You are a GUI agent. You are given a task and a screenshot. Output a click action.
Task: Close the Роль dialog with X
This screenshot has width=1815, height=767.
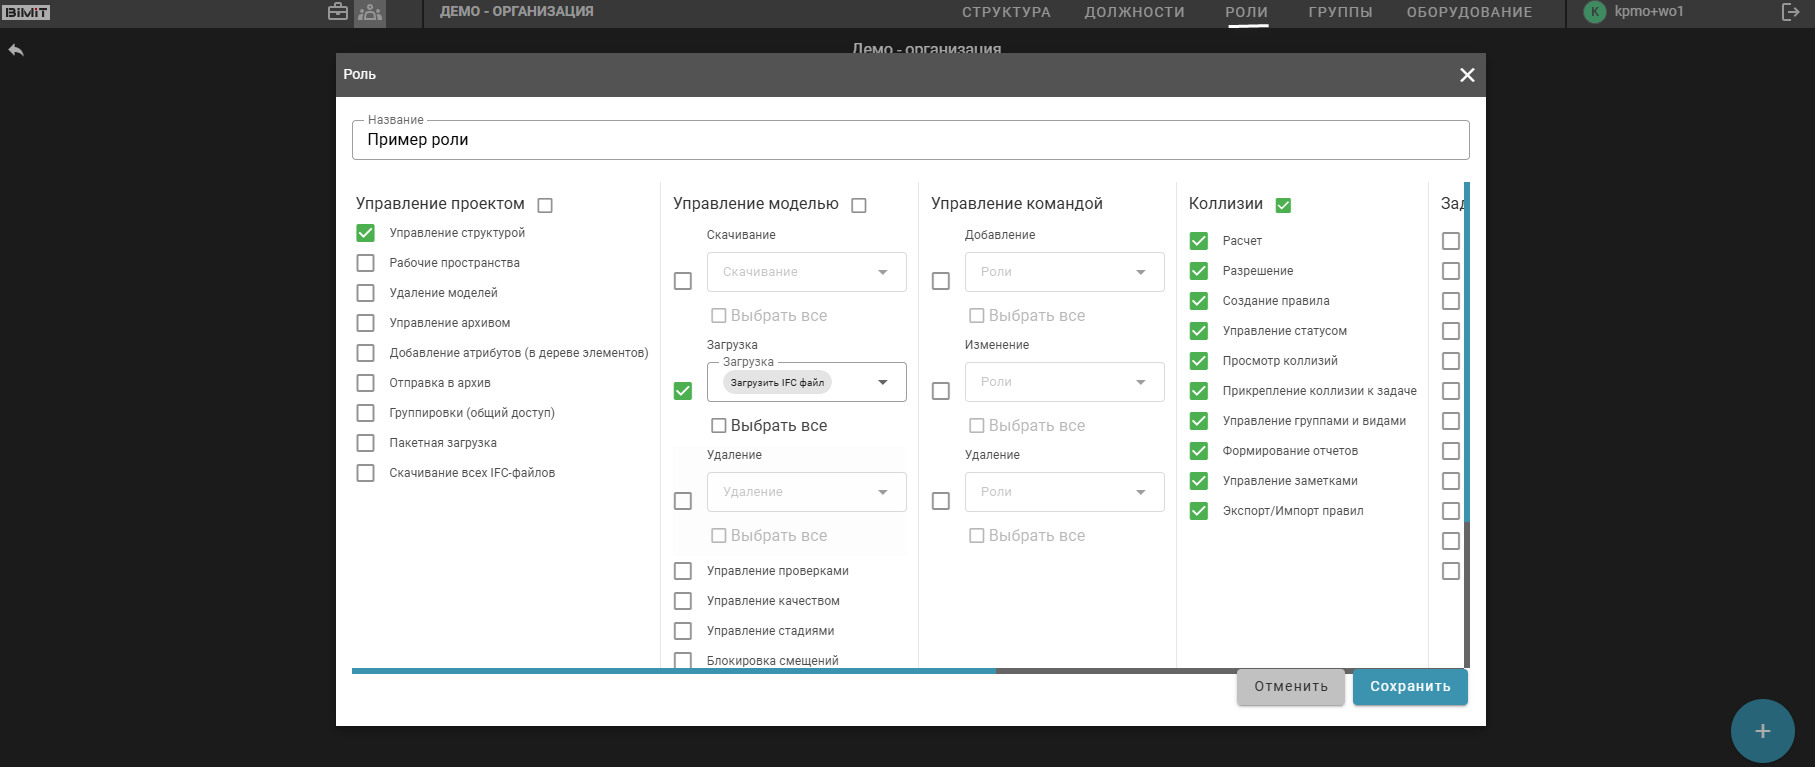pos(1467,75)
